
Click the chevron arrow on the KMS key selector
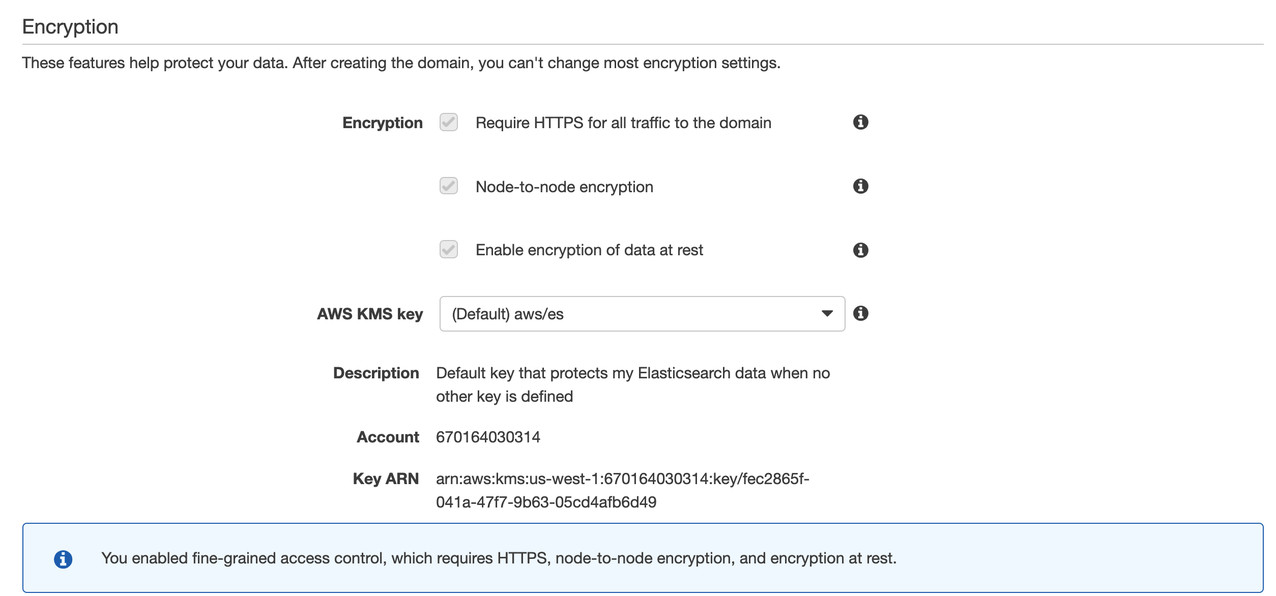click(x=824, y=313)
